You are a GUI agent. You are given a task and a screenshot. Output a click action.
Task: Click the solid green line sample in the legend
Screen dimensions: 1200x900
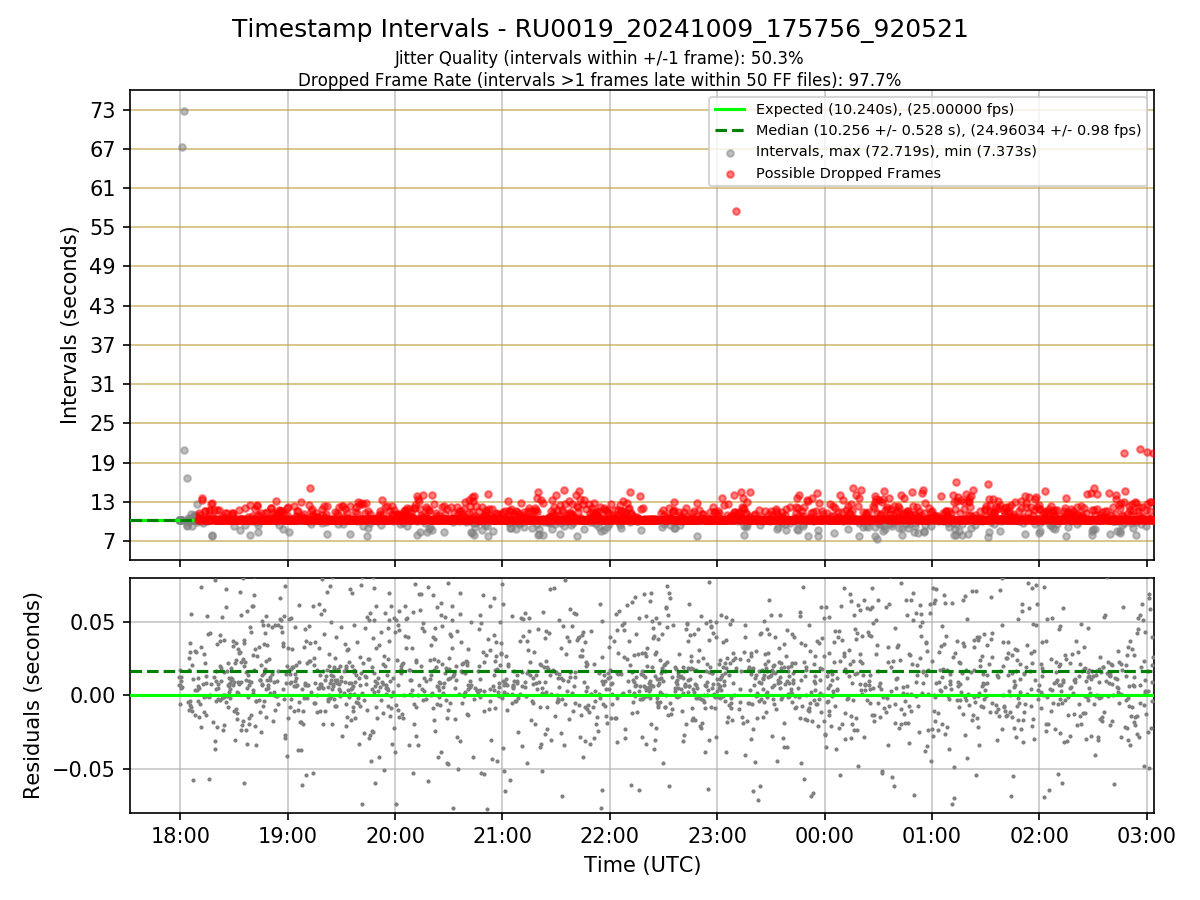(731, 109)
